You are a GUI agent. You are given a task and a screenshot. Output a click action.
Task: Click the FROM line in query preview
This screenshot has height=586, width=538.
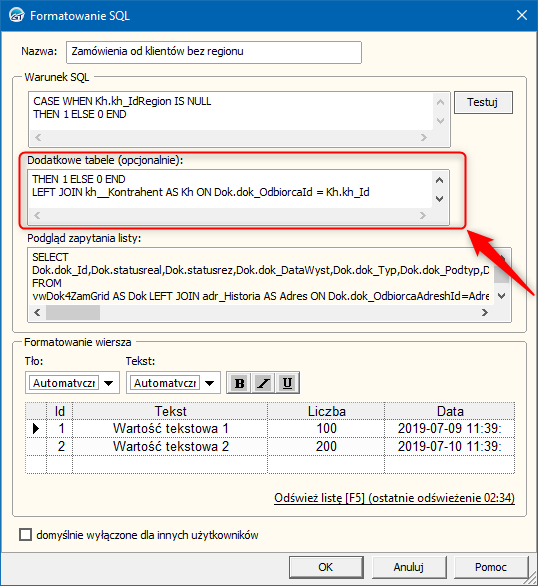pos(47,283)
